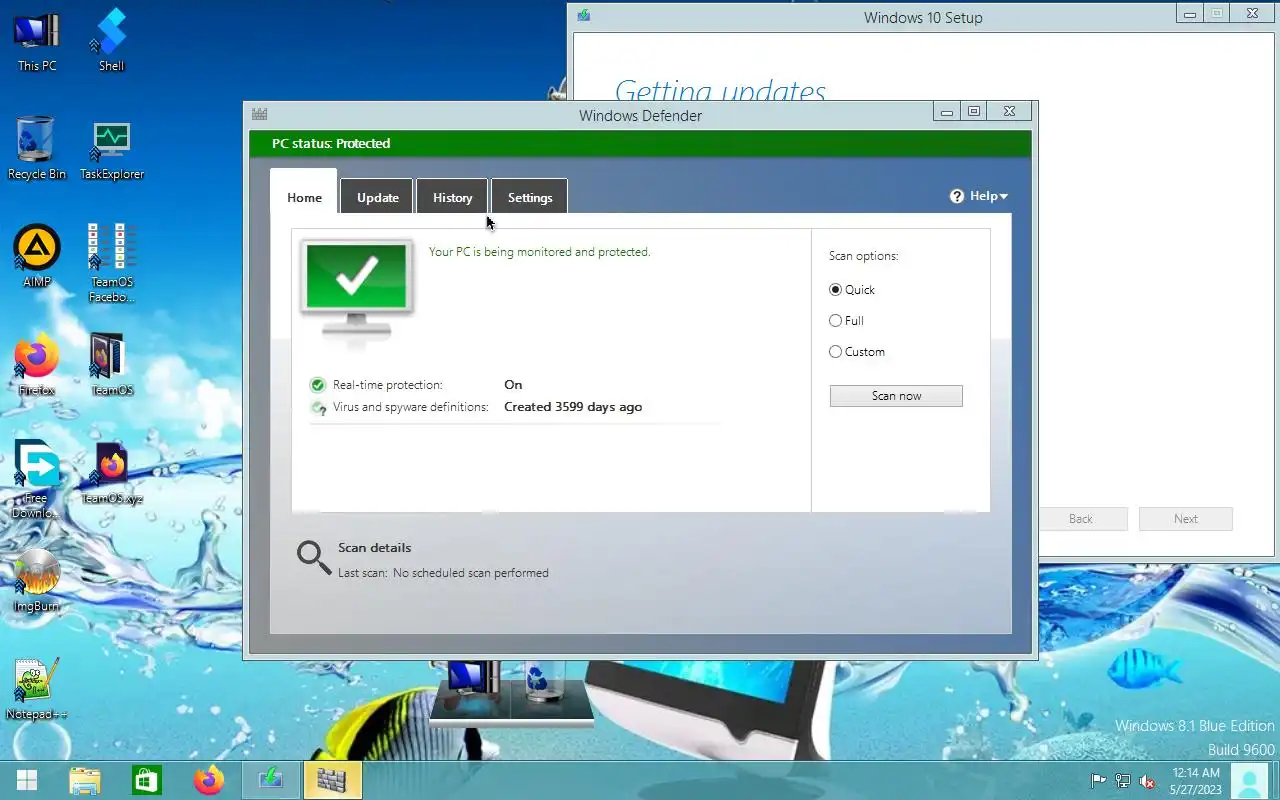
Task: Launch Firefox from the taskbar
Action: [209, 780]
